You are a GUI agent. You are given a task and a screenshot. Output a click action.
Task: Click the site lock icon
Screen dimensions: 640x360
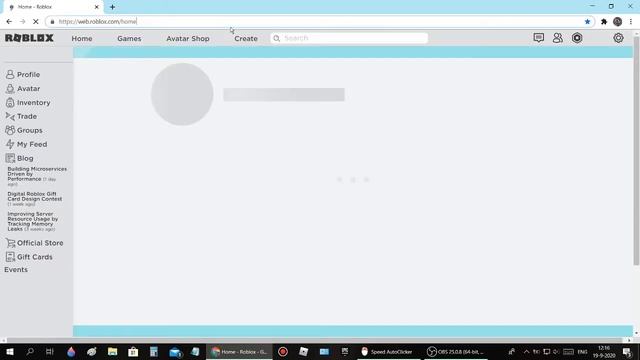[52, 22]
